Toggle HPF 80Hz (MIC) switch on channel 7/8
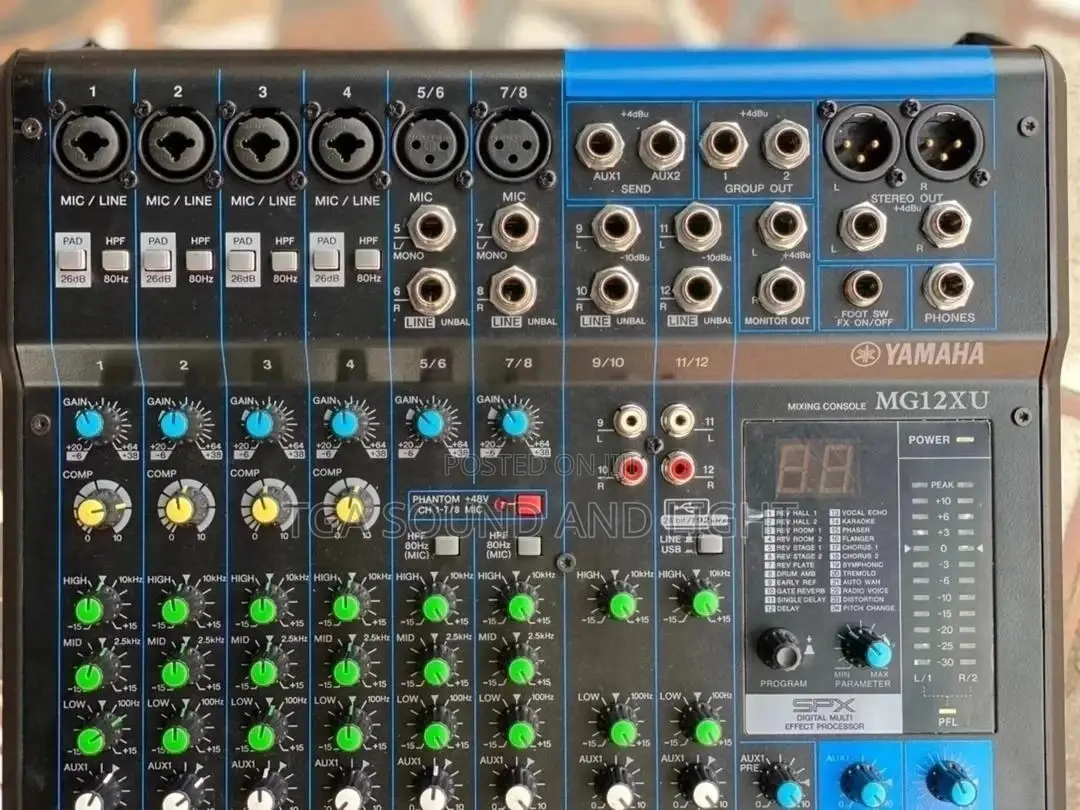The height and width of the screenshot is (810, 1080). pyautogui.click(x=529, y=546)
